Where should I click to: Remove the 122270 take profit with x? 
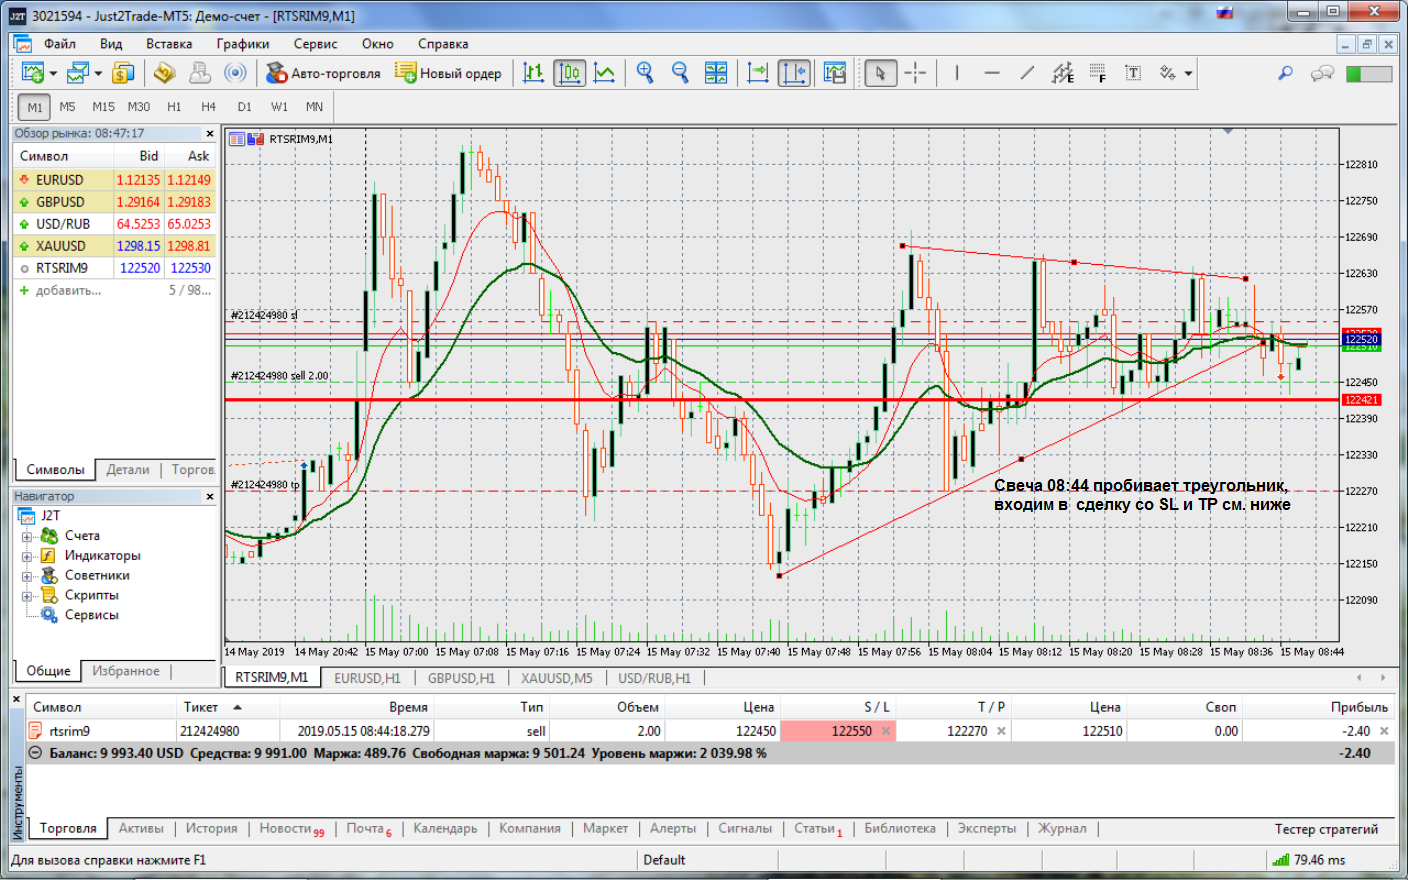pyautogui.click(x=1001, y=731)
